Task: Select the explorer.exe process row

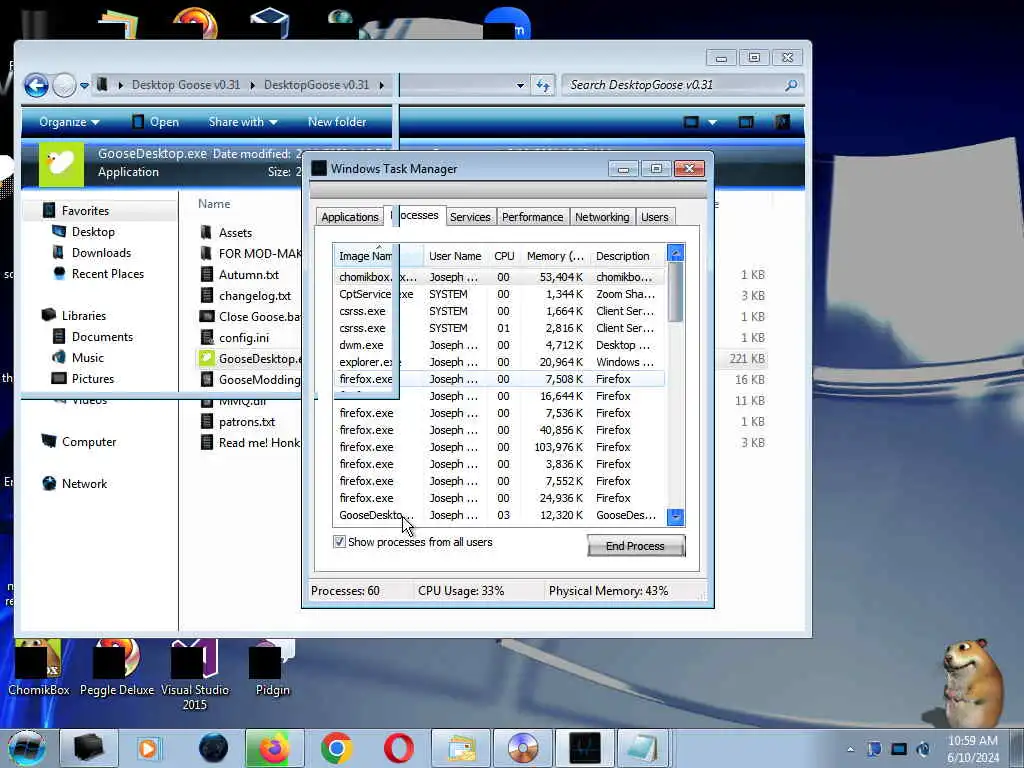Action: point(499,362)
